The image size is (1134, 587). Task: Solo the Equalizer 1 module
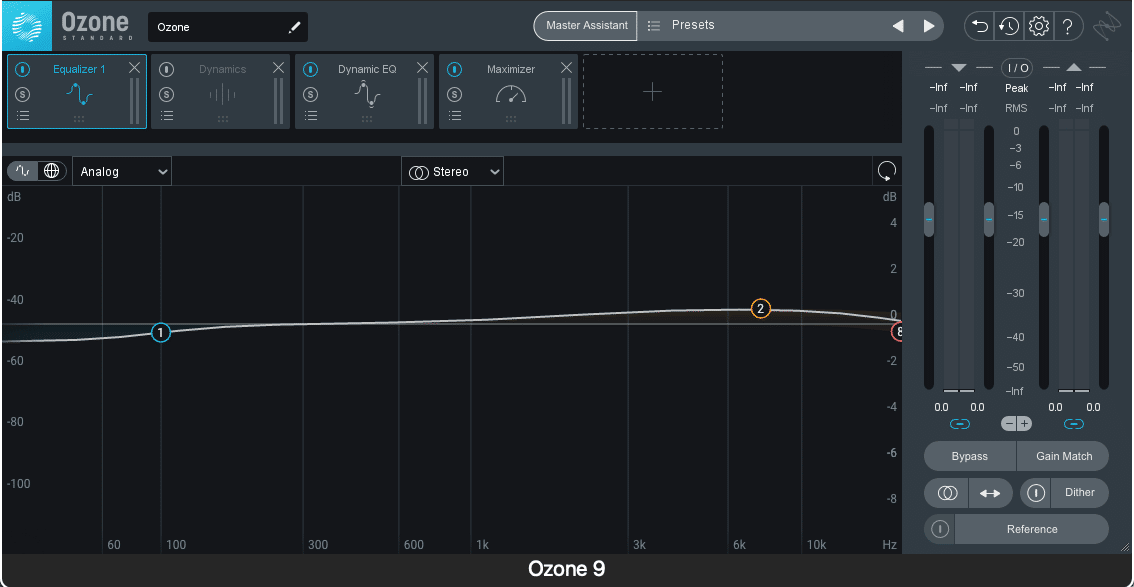click(23, 94)
